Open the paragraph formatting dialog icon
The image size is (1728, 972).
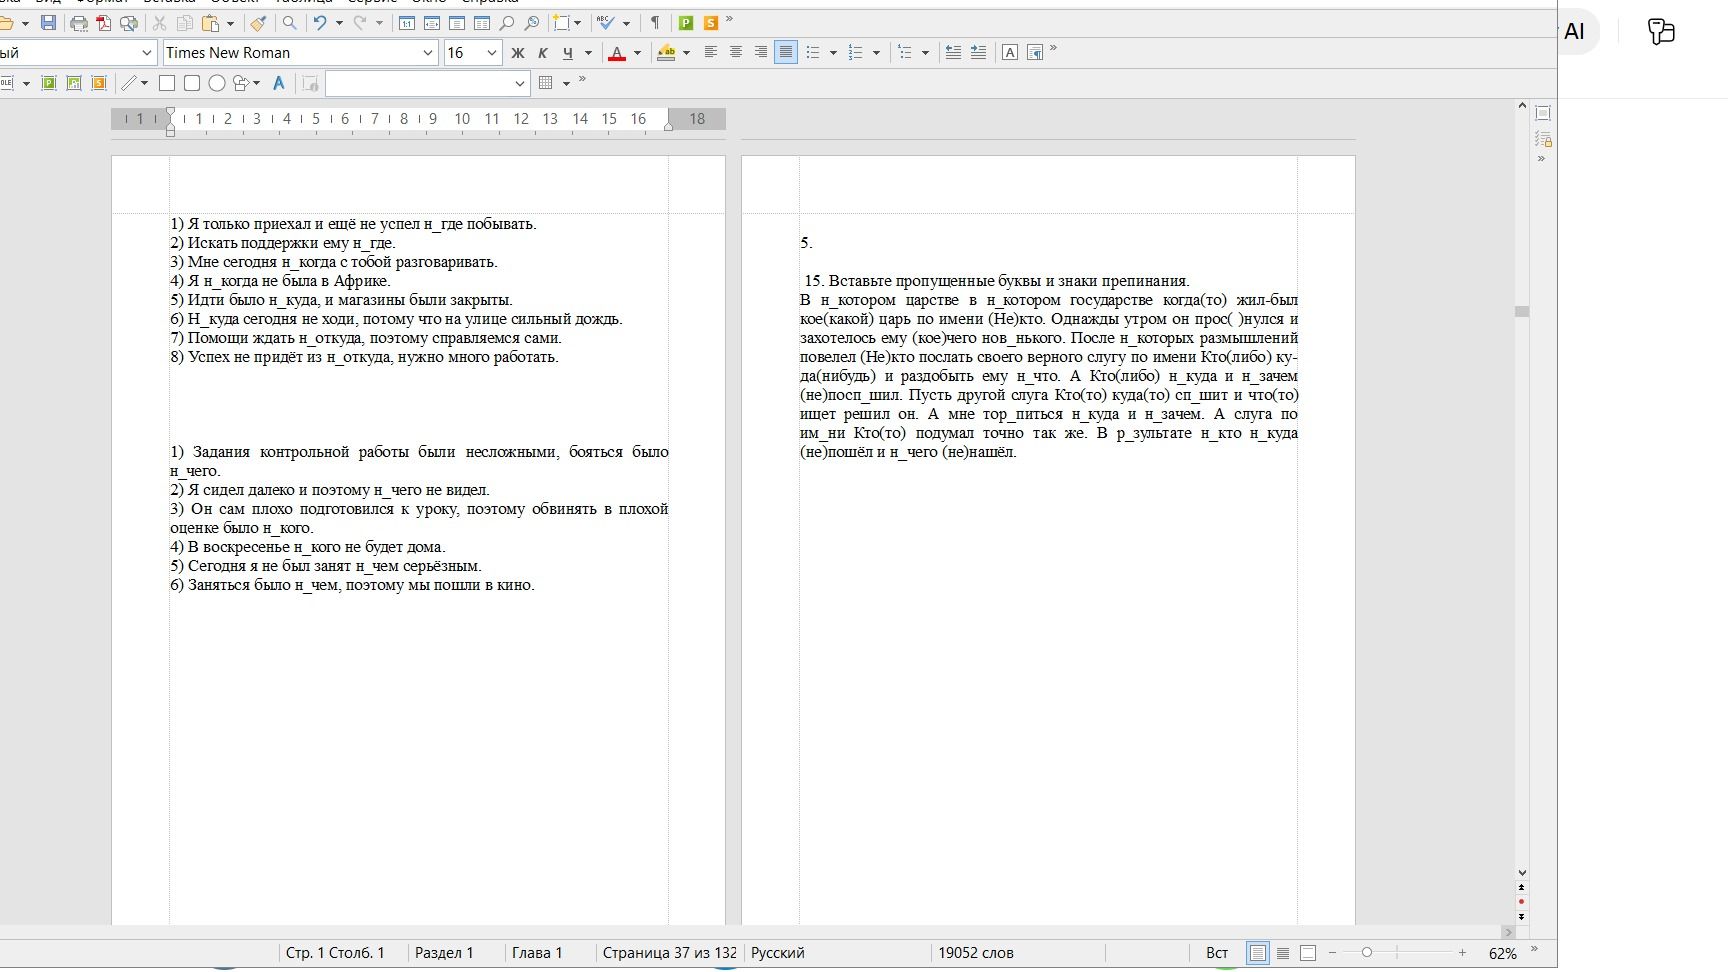1035,53
